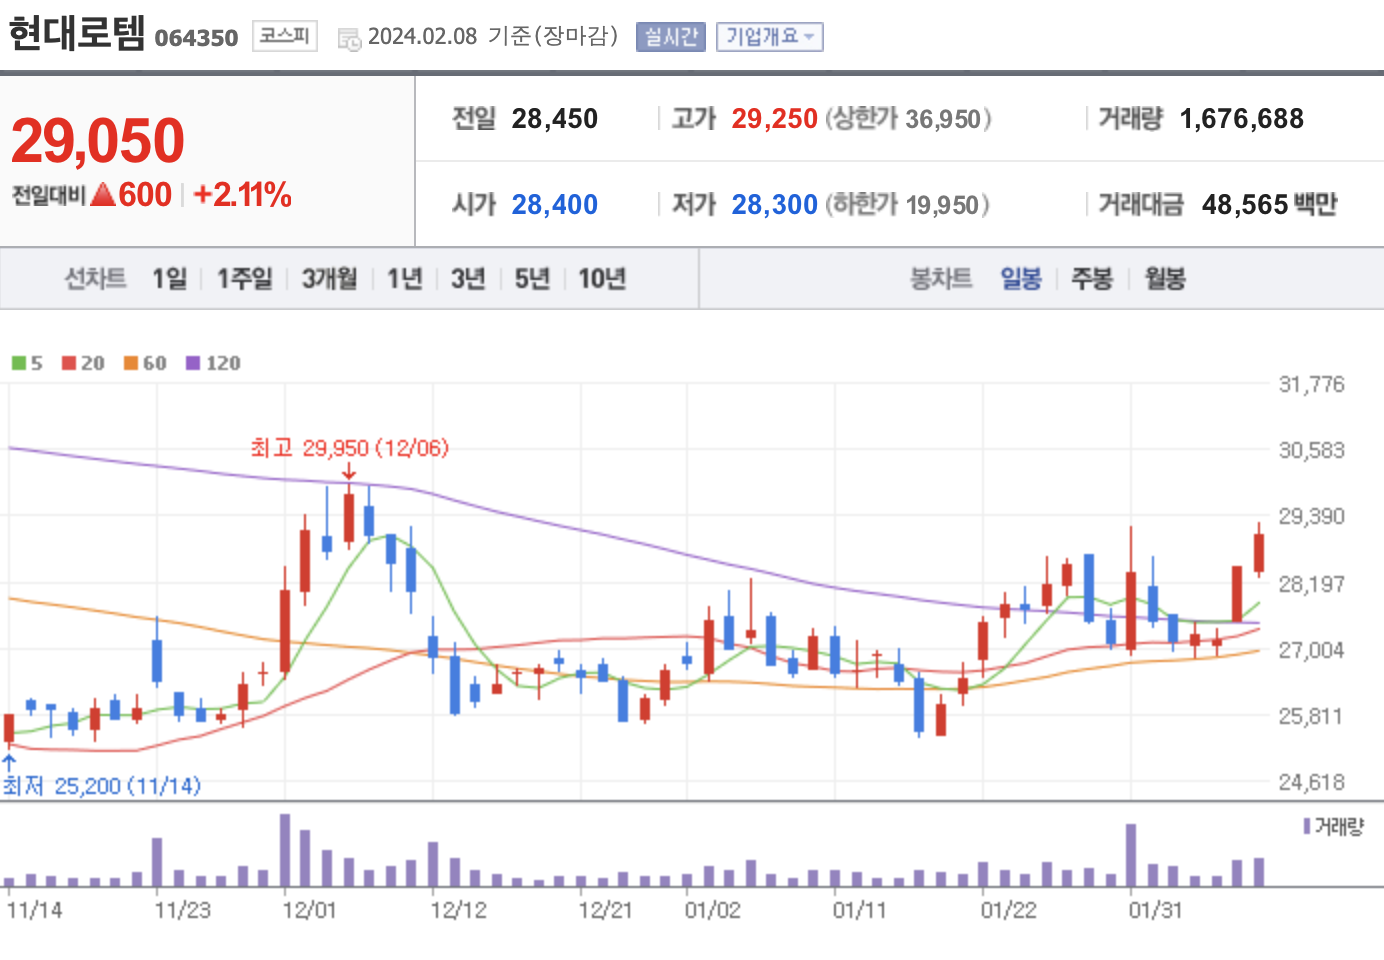The image size is (1384, 960).
Task: Select the 1일 line chart period
Action: coord(170,278)
